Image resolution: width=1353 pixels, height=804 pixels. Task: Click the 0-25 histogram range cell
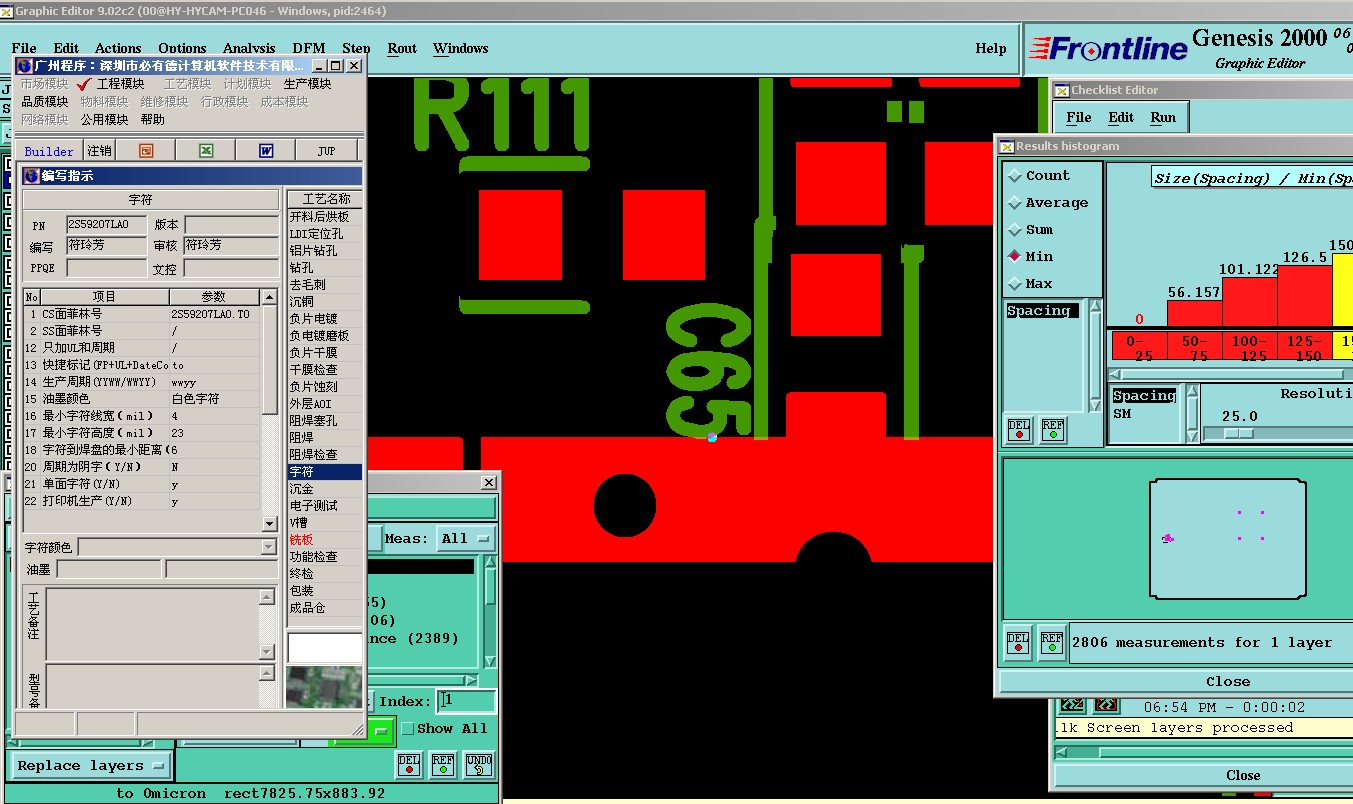[x=1138, y=346]
